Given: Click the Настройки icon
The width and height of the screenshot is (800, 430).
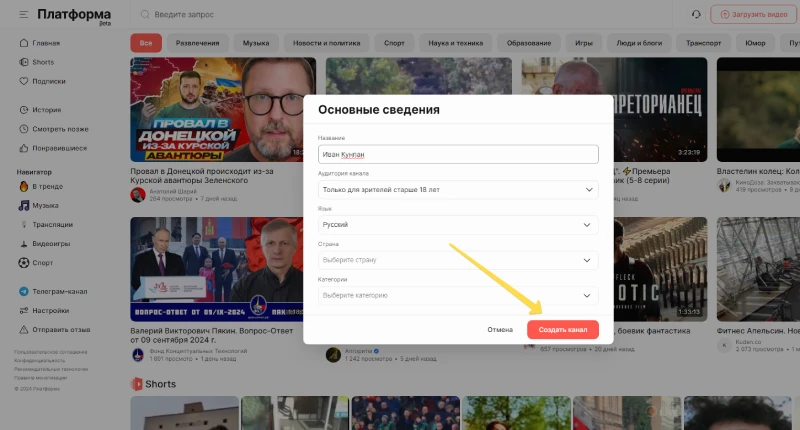Looking at the screenshot, I should [23, 310].
